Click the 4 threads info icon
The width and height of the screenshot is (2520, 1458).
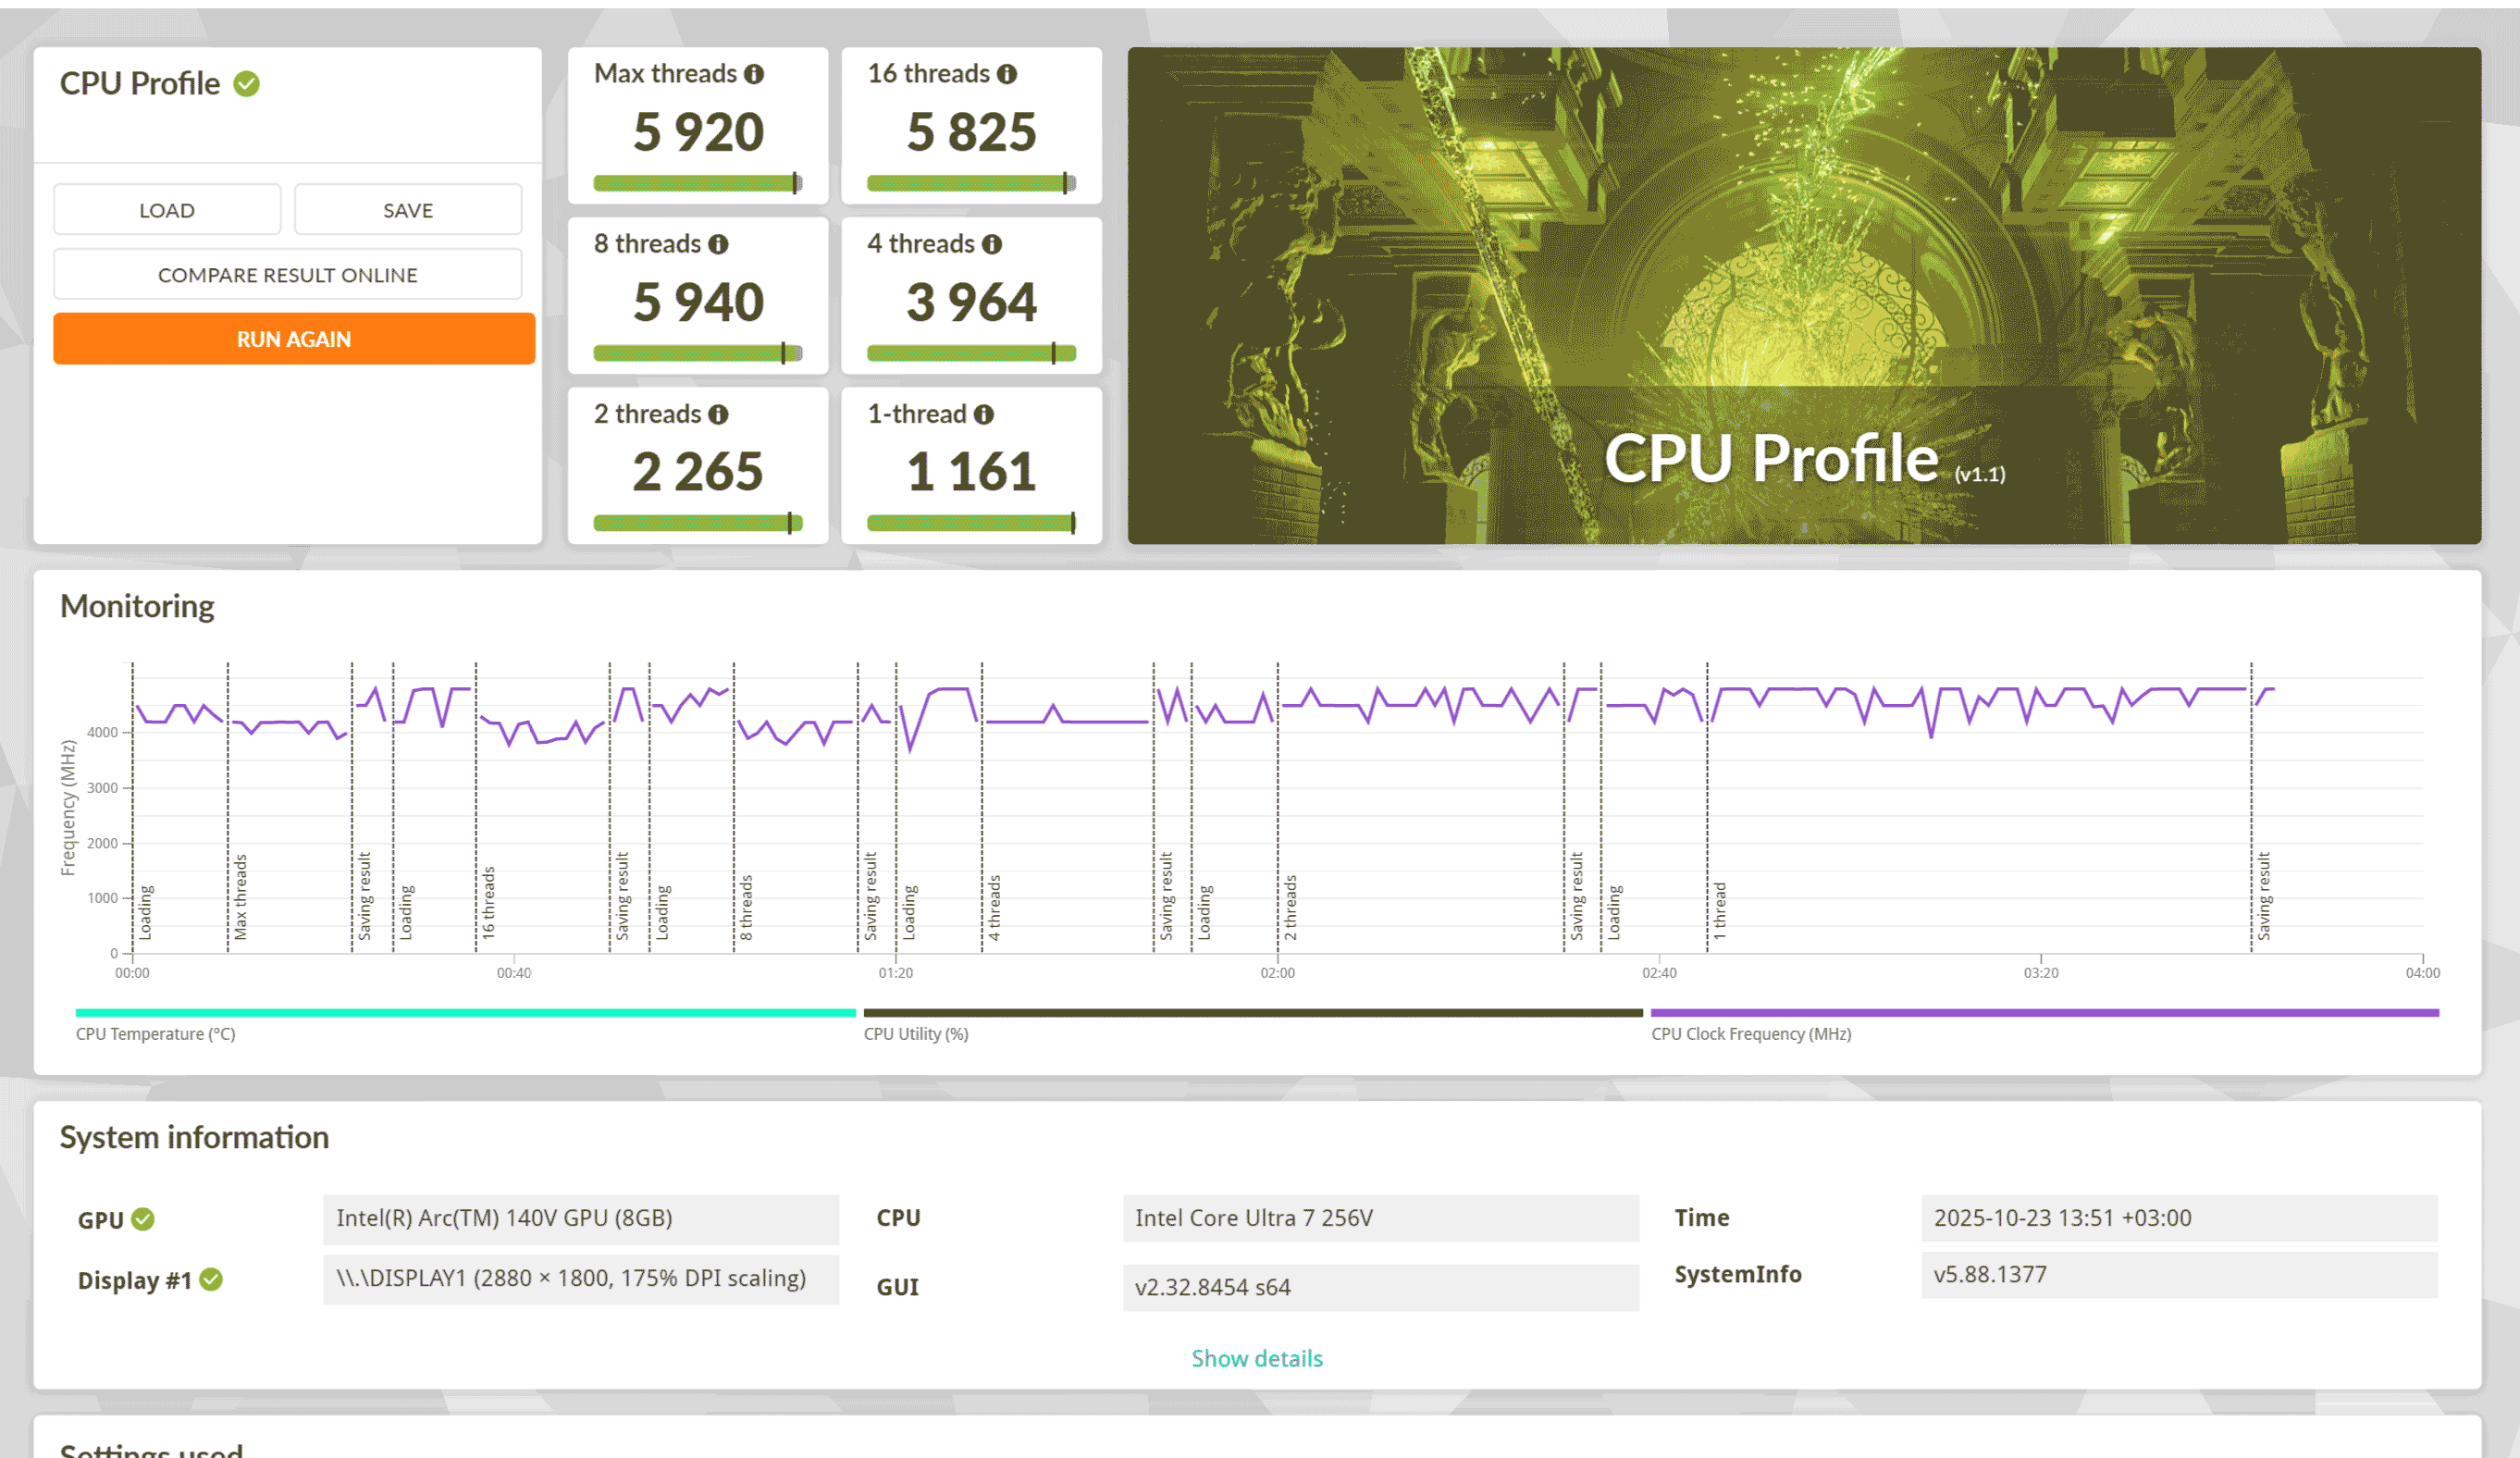991,244
